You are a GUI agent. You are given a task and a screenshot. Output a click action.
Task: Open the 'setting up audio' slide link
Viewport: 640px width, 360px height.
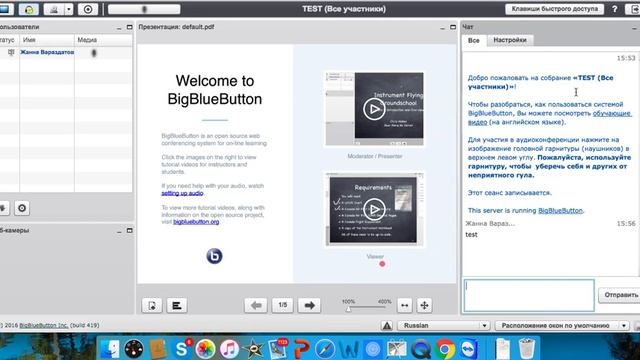tap(182, 193)
